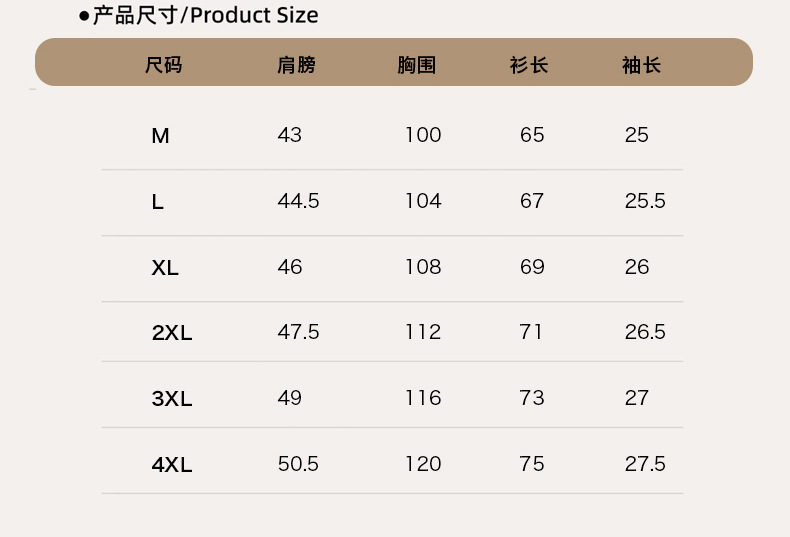Select the sleeve length value 26.5
Image resolution: width=790 pixels, height=537 pixels.
pyautogui.click(x=645, y=332)
